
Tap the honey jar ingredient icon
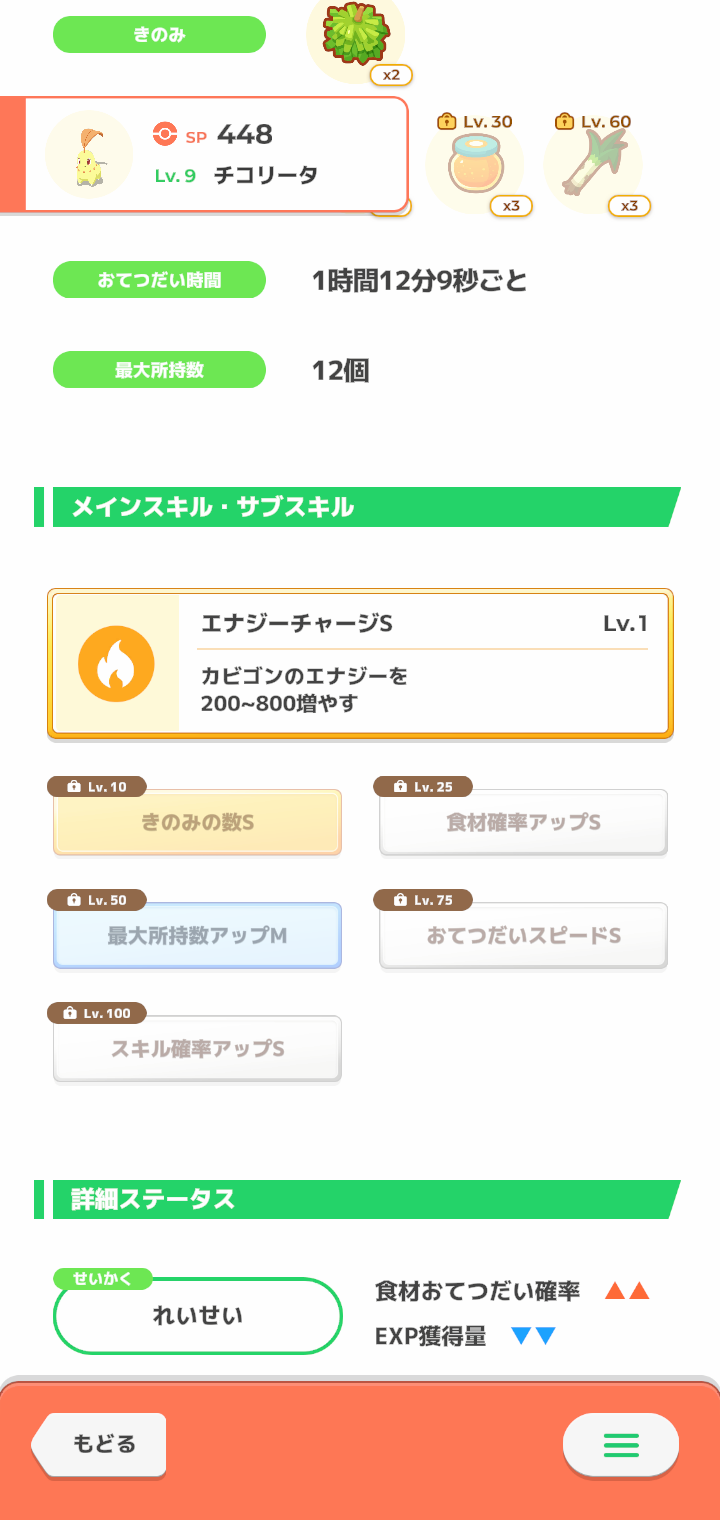pos(474,165)
